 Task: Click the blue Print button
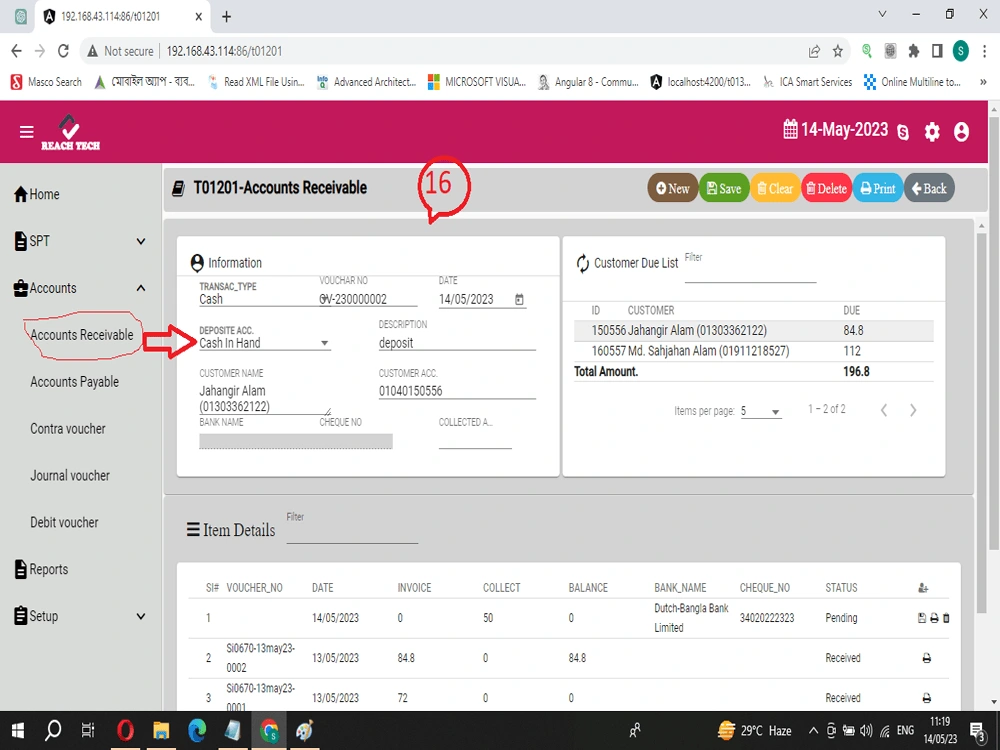coord(878,188)
